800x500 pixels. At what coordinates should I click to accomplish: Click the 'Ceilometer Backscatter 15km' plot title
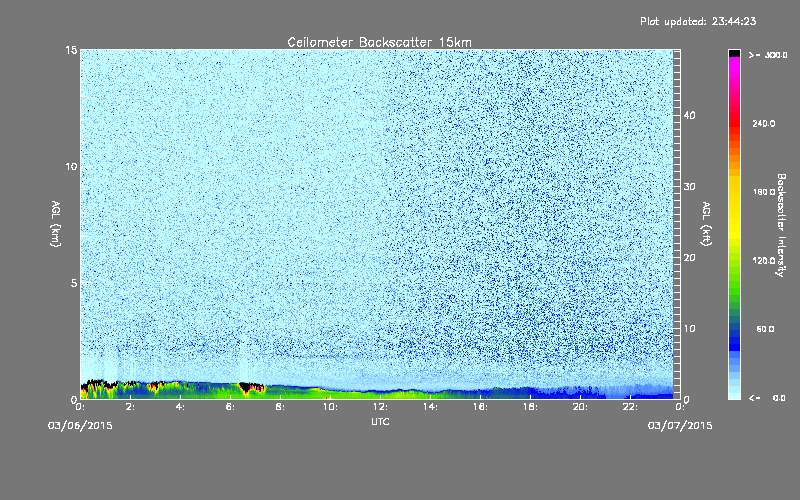(x=379, y=42)
